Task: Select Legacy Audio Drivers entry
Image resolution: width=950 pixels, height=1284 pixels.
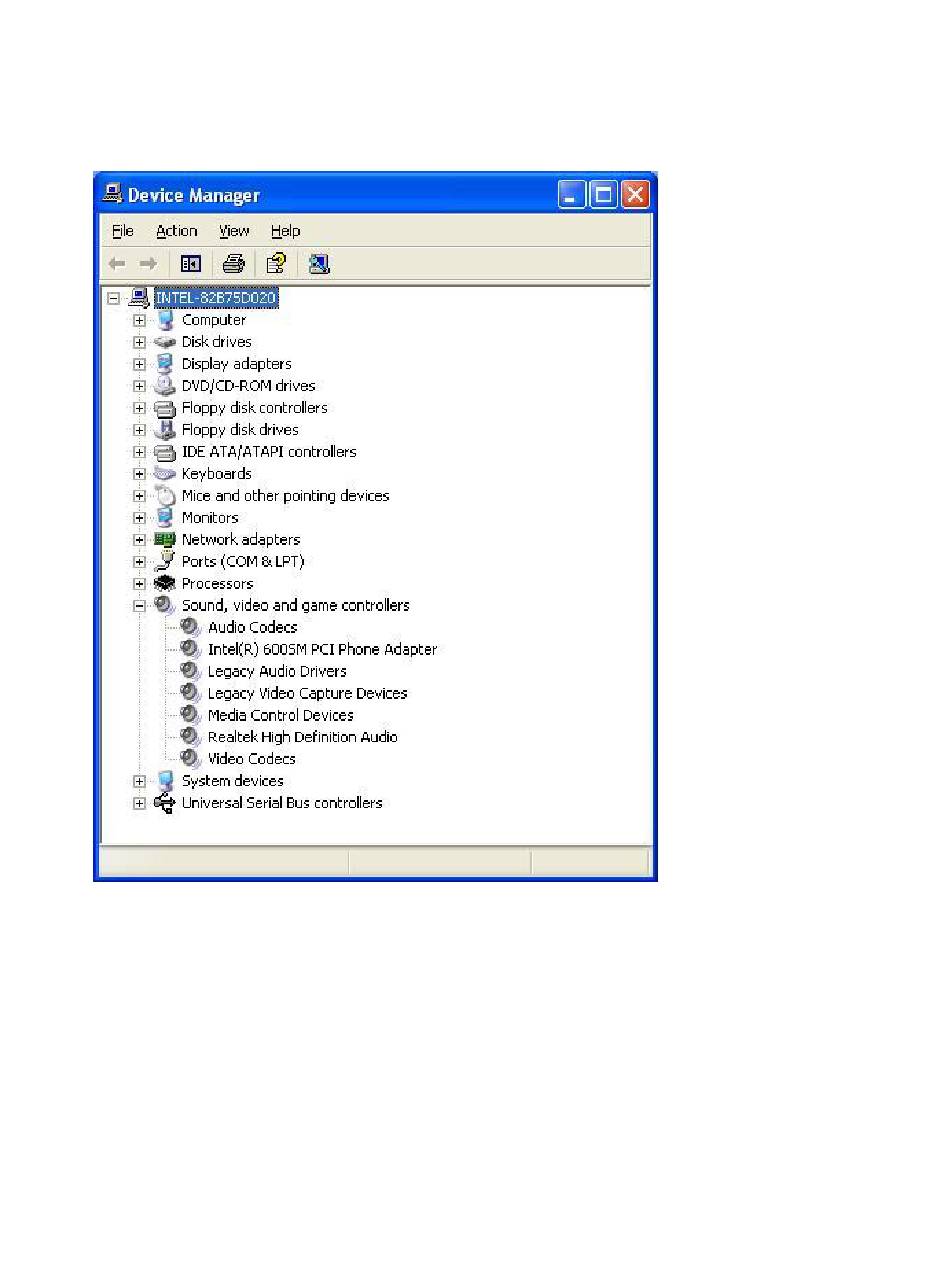Action: click(x=277, y=672)
